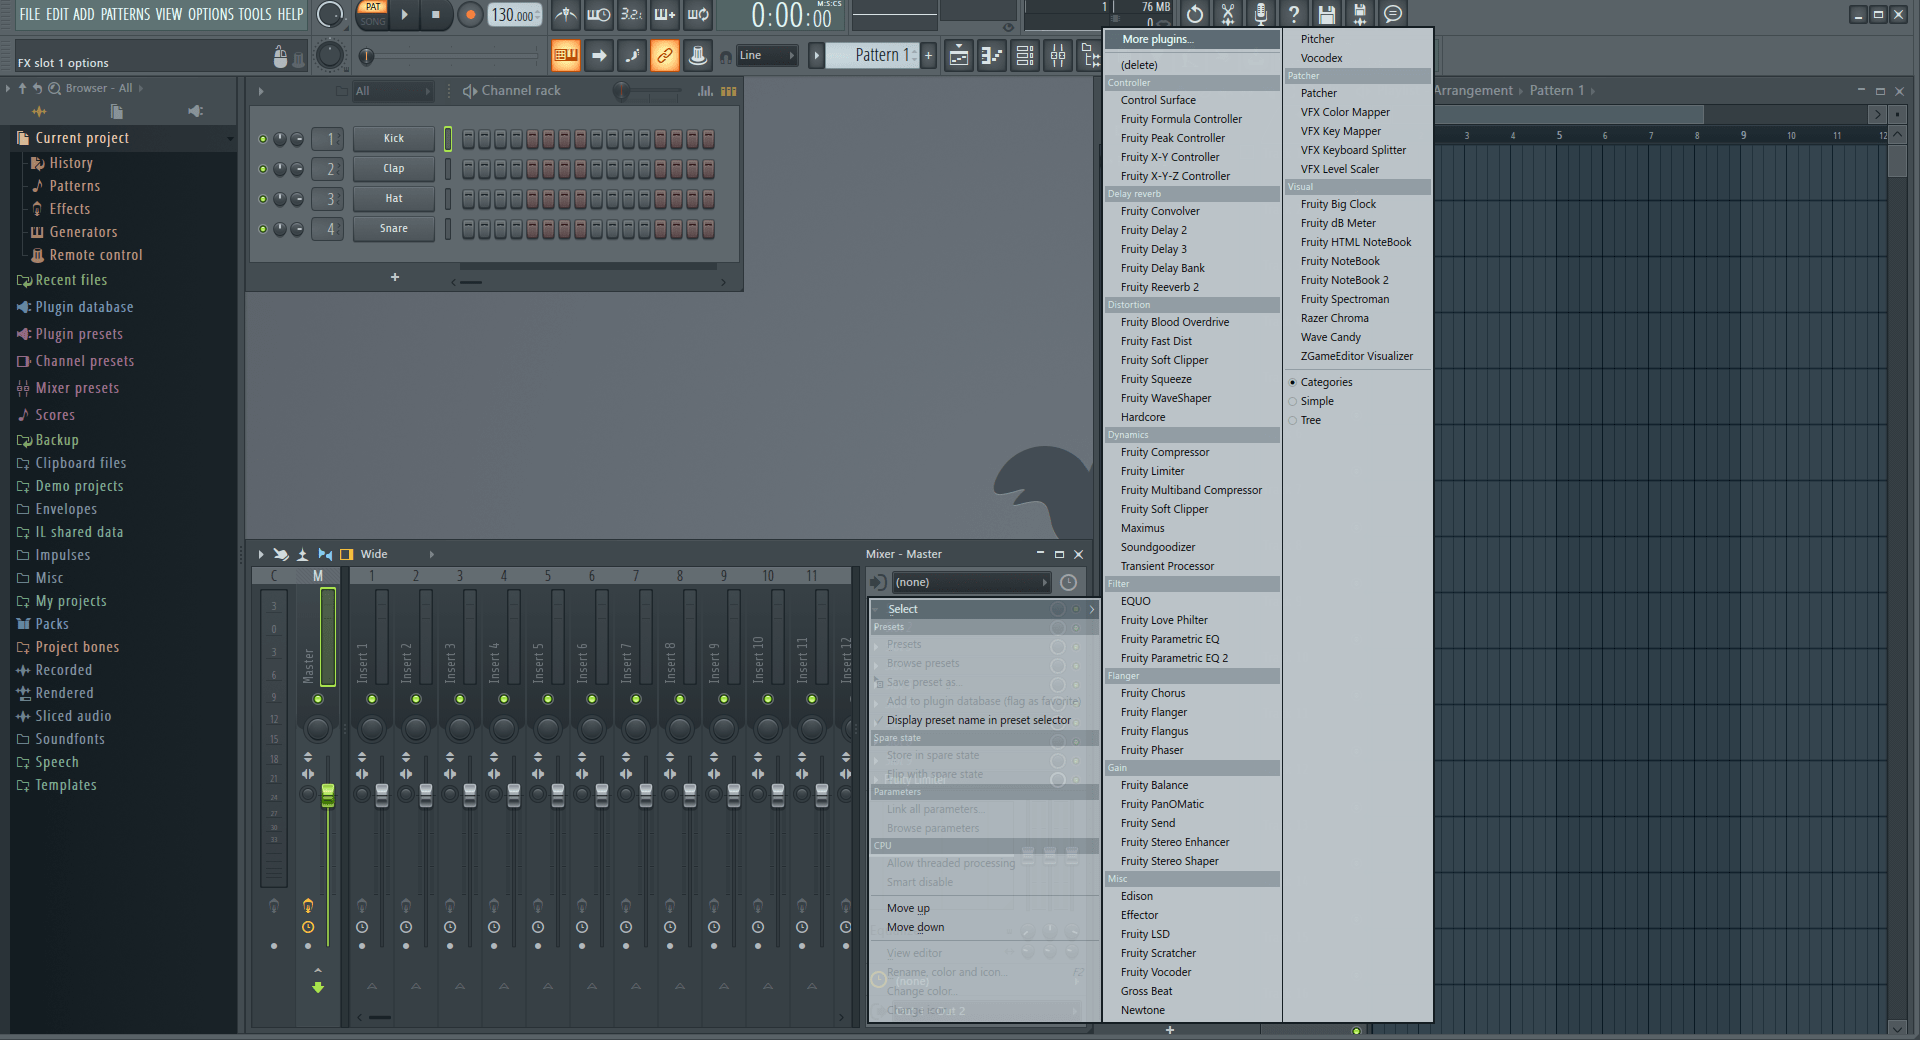Open help with the question mark icon
This screenshot has height=1040, width=1921.
[x=1294, y=14]
